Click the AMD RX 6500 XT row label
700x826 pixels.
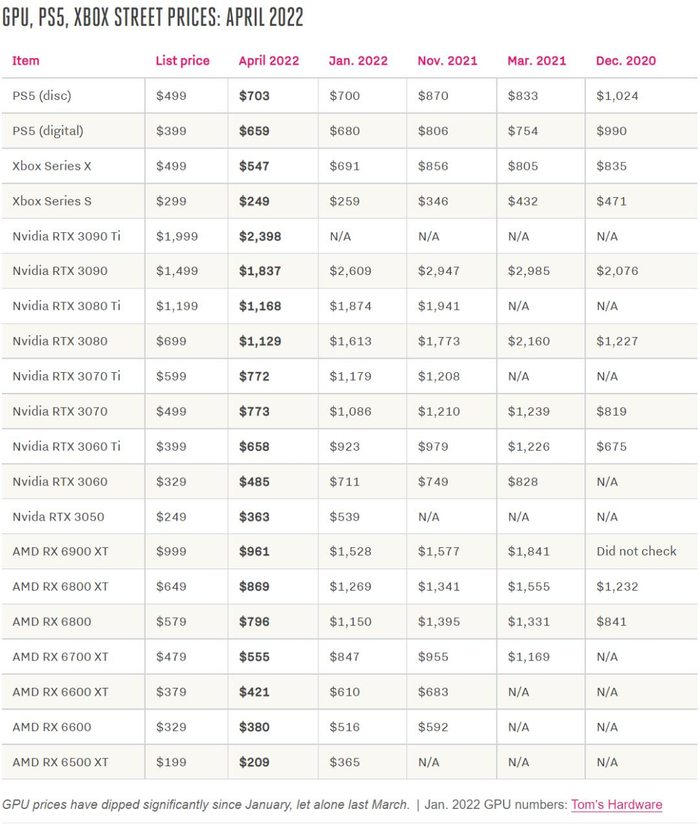click(x=60, y=762)
